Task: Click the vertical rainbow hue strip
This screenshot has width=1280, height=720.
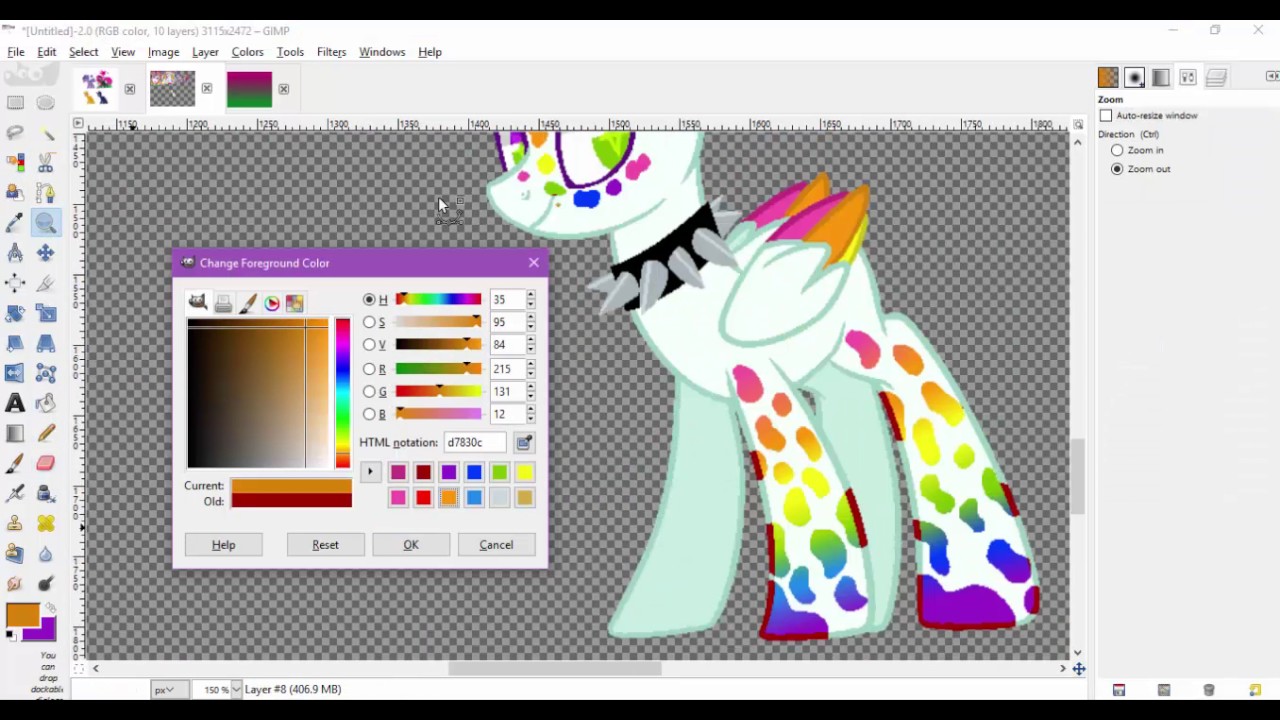Action: (343, 393)
